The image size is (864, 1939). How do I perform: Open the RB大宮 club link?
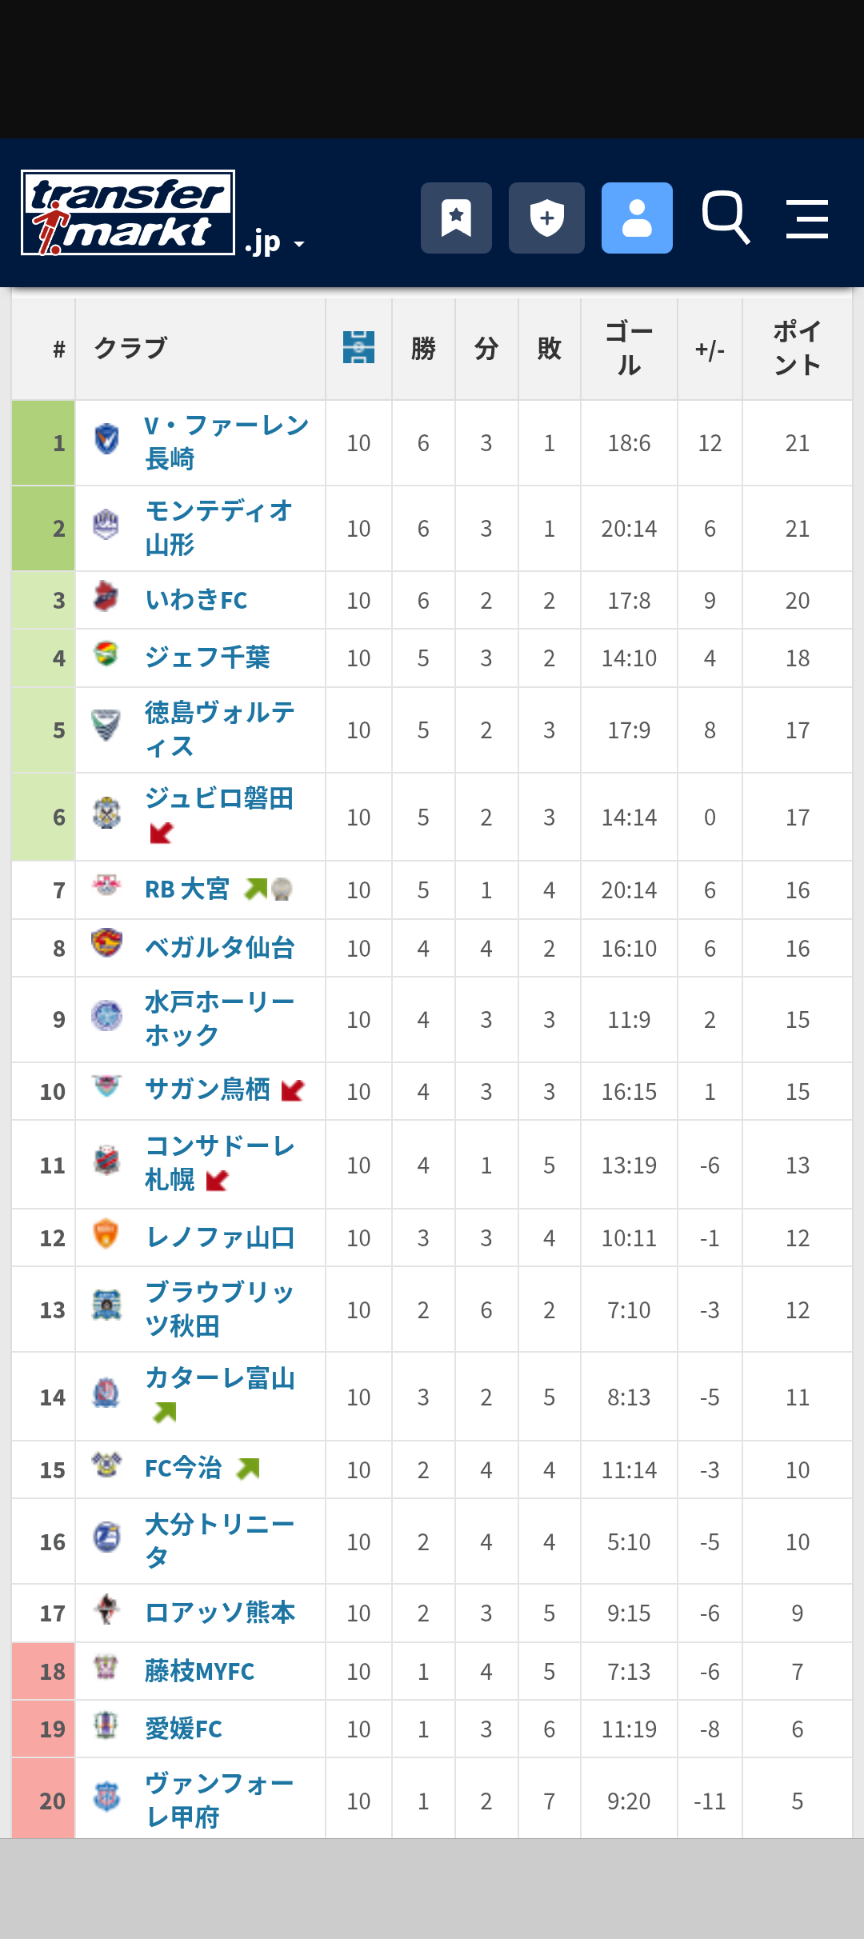click(187, 889)
